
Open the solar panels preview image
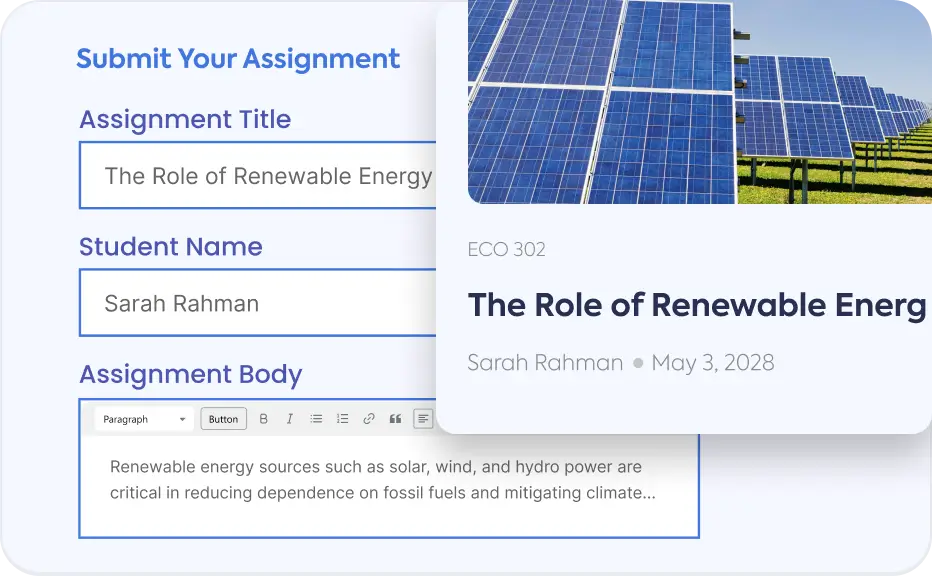pyautogui.click(x=700, y=100)
